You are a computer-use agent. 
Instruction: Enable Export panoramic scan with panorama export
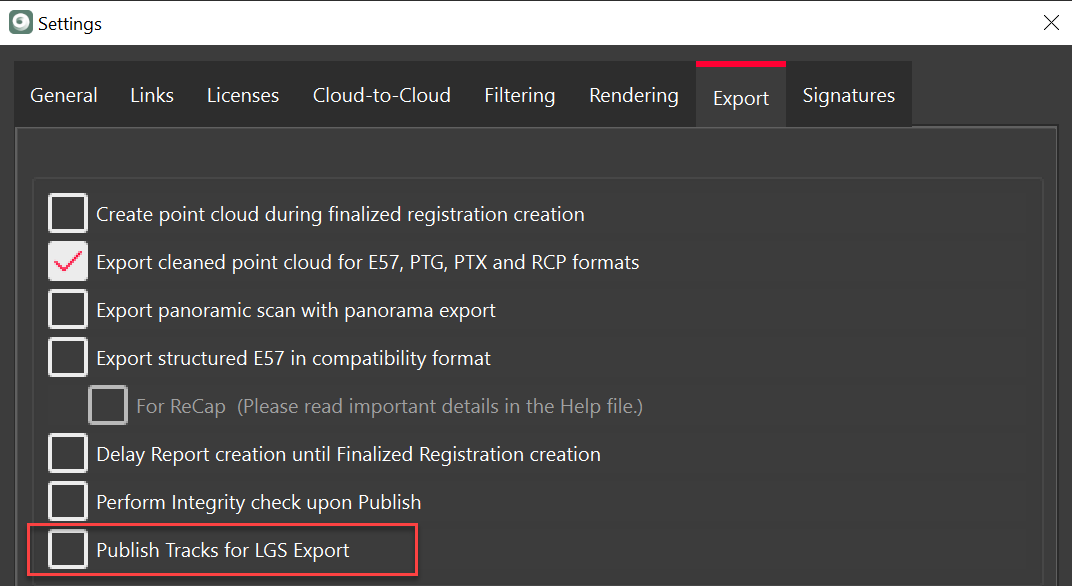68,310
